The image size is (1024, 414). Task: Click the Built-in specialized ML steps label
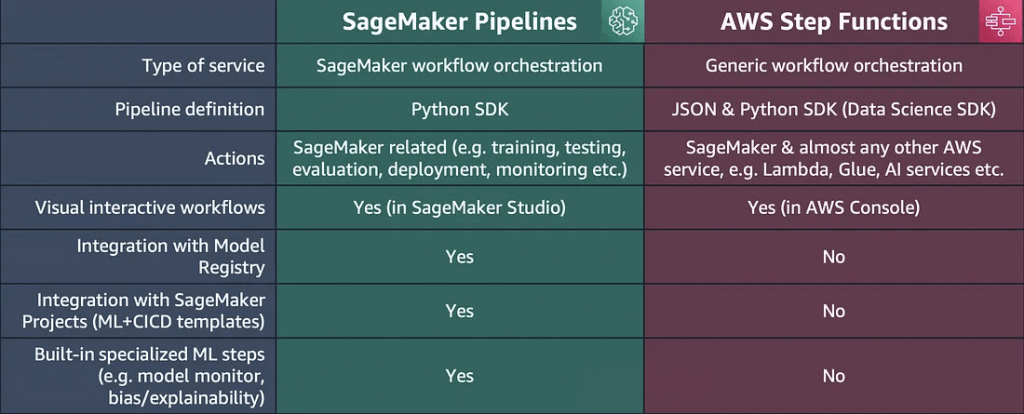tap(150, 375)
